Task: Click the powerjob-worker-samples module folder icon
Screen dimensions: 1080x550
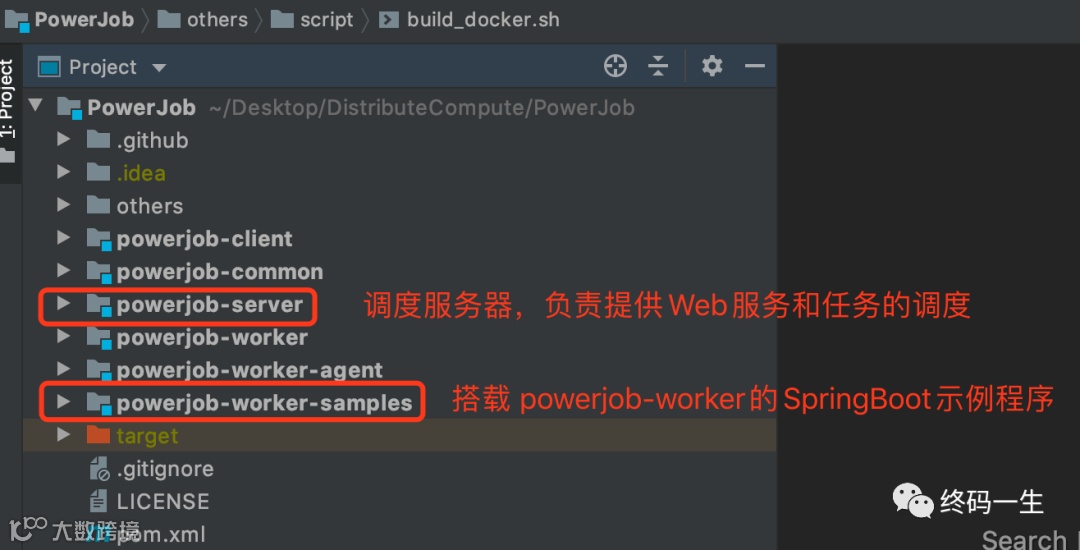Action: [99, 403]
